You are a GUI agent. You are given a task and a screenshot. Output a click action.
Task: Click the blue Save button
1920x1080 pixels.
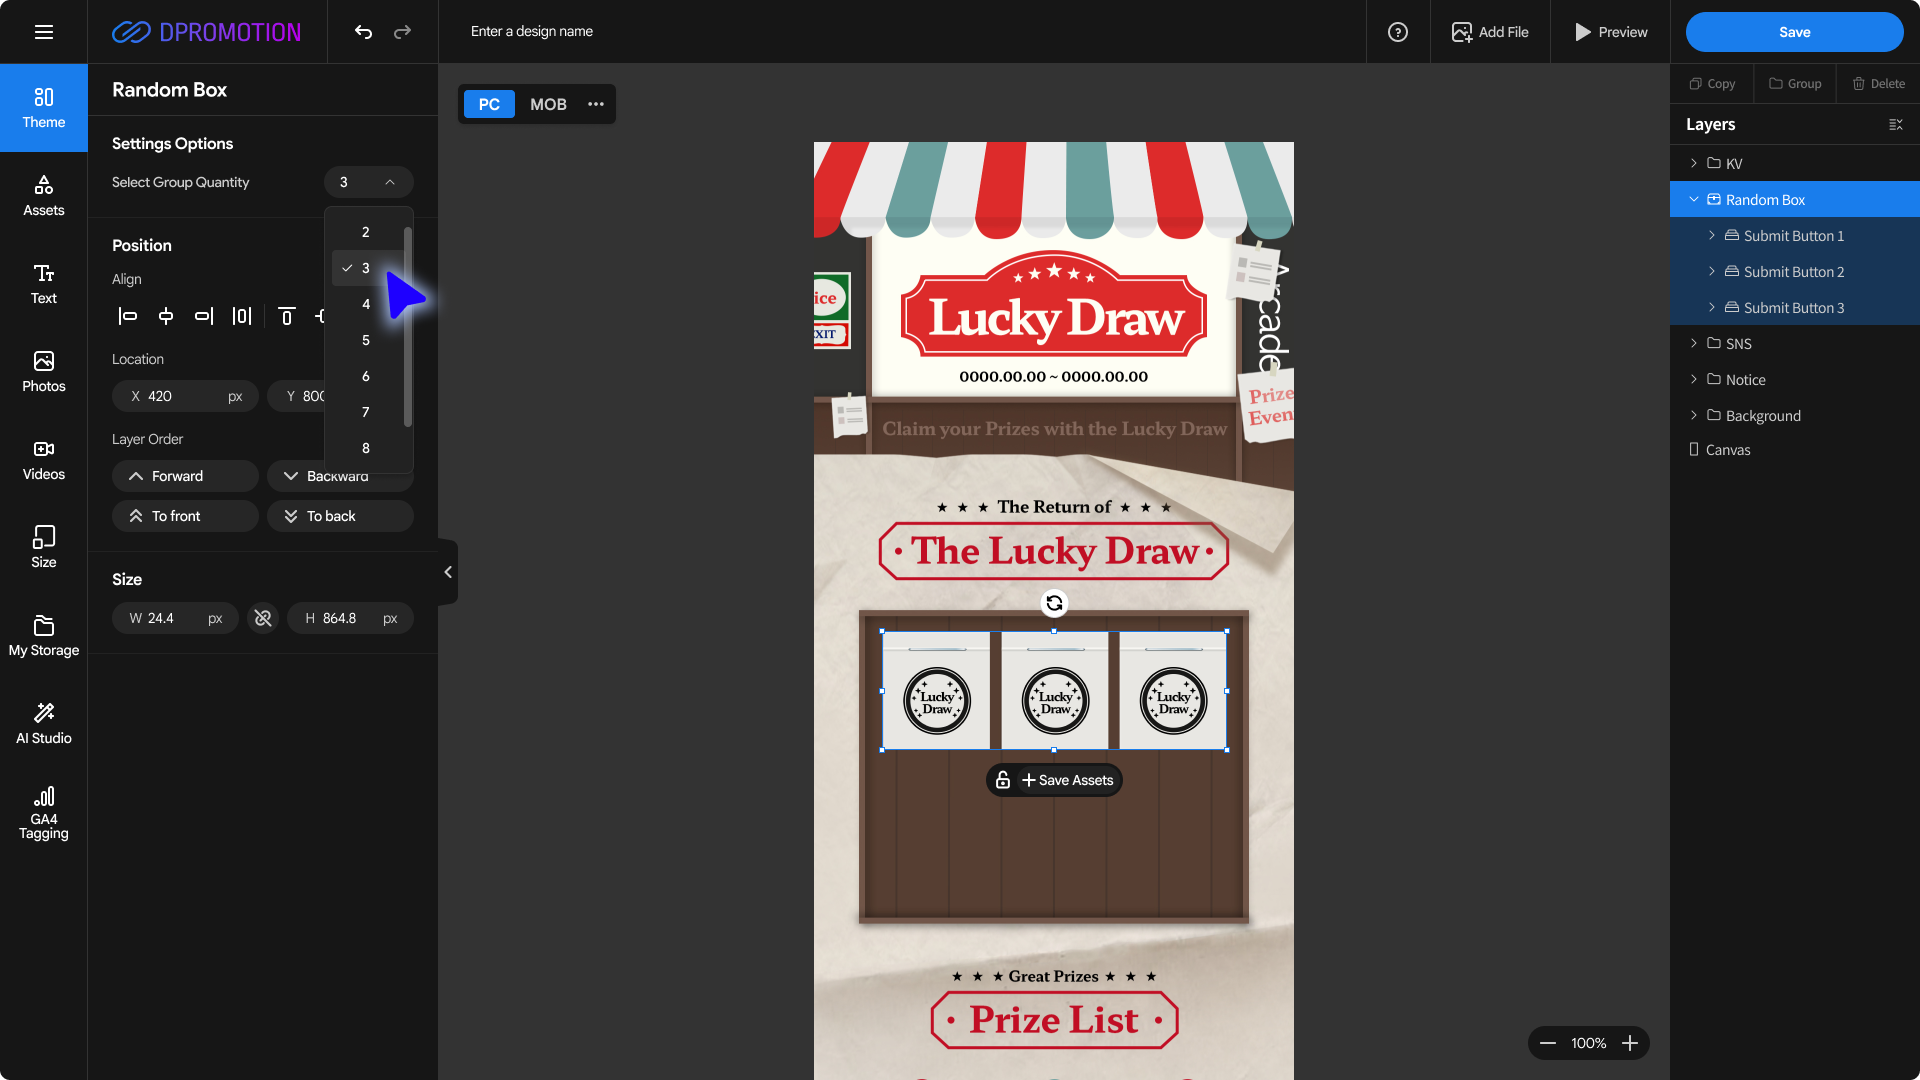pos(1794,32)
